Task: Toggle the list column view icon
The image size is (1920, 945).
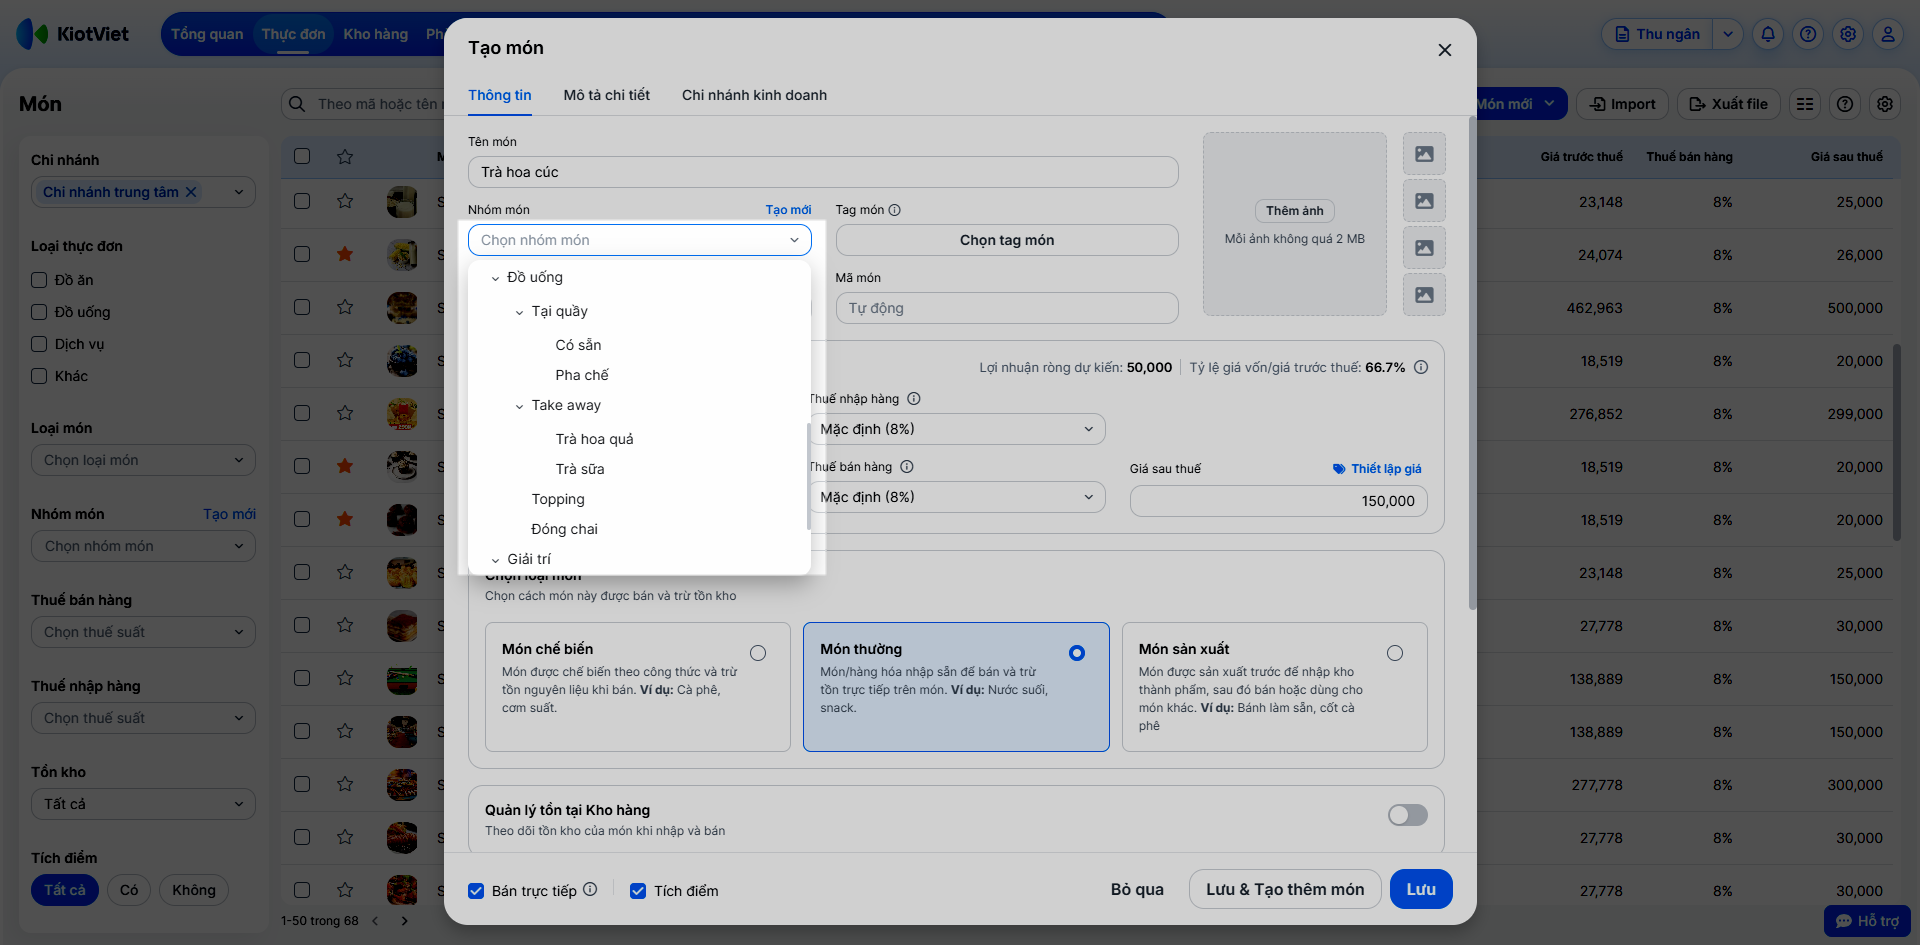Action: pyautogui.click(x=1805, y=104)
